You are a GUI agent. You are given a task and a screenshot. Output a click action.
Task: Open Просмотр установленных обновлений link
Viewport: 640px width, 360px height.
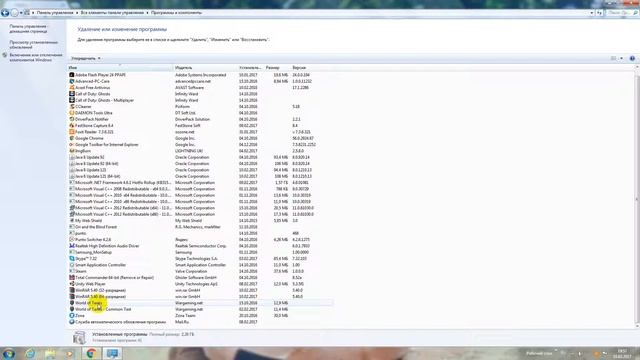point(34,44)
